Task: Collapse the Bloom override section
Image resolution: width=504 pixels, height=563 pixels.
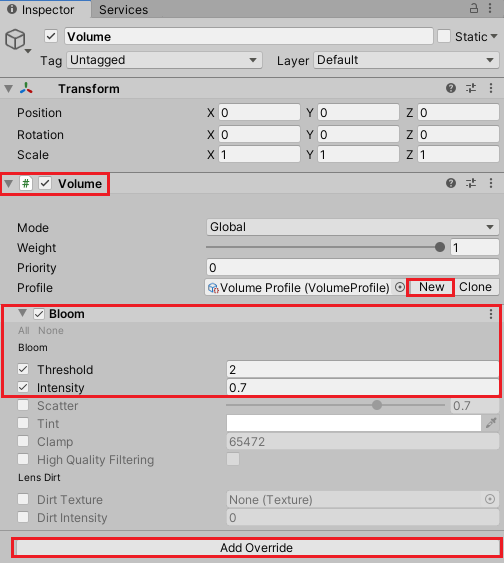Action: (23, 313)
